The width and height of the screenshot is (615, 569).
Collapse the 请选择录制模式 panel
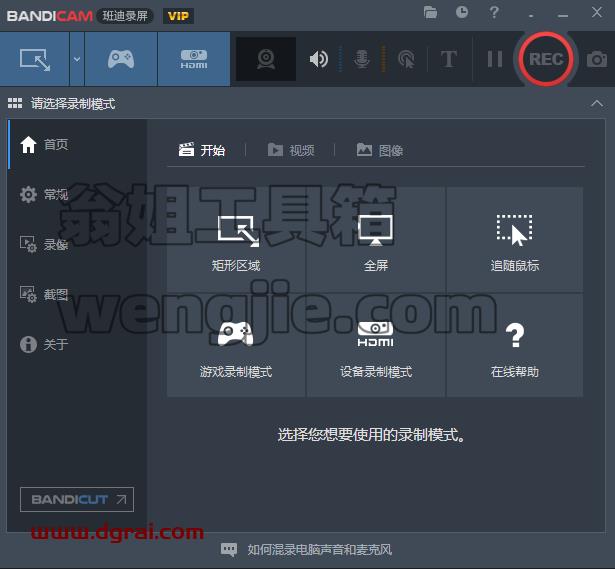pos(597,104)
